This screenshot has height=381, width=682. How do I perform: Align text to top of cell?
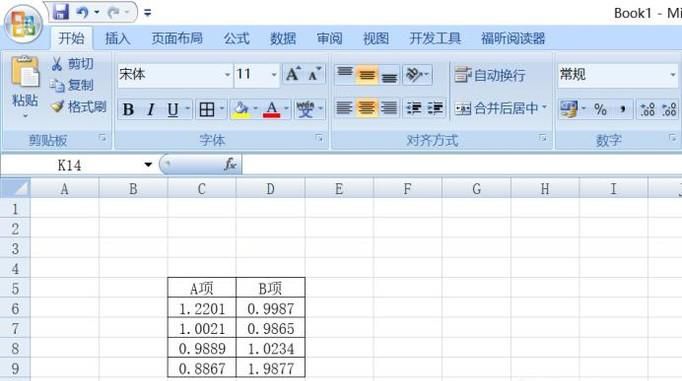pyautogui.click(x=345, y=75)
